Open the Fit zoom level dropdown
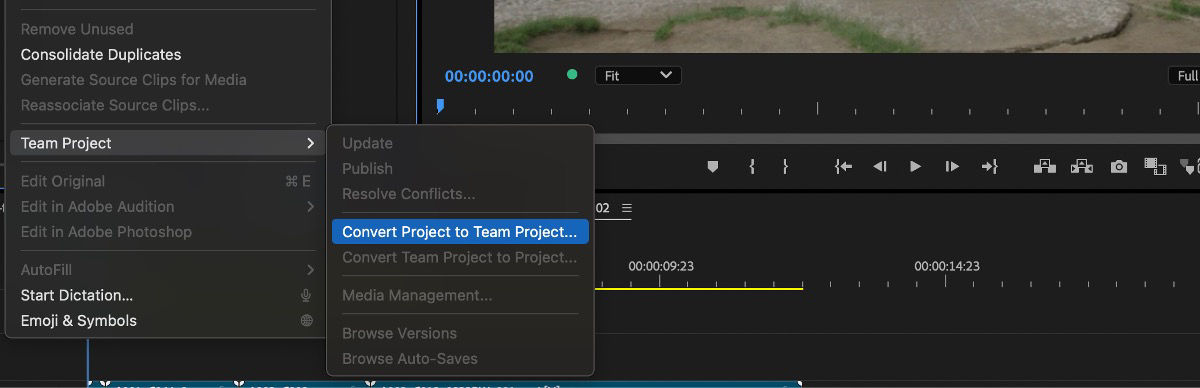1200x388 pixels. click(x=638, y=75)
